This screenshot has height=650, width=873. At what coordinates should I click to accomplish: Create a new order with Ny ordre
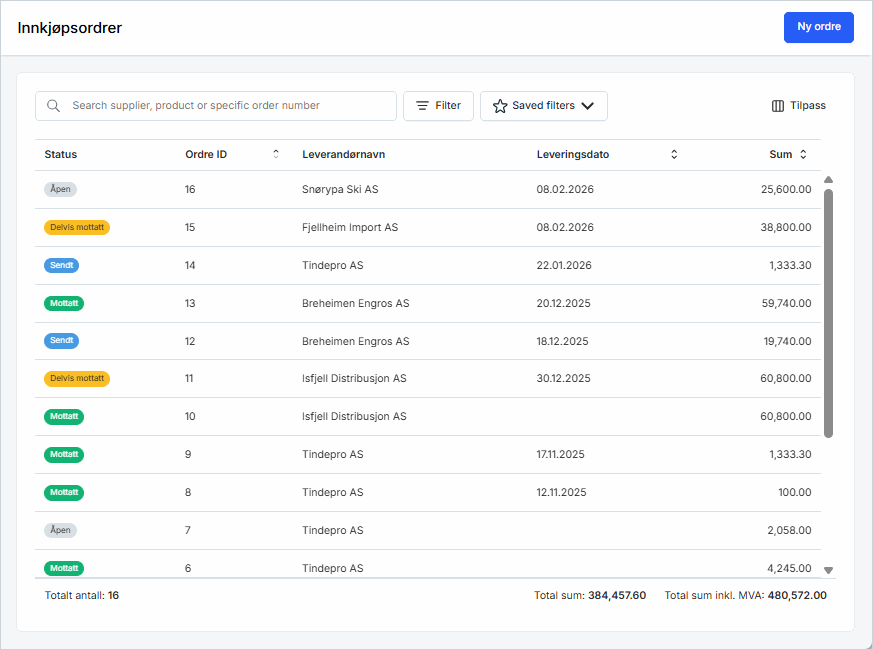818,27
